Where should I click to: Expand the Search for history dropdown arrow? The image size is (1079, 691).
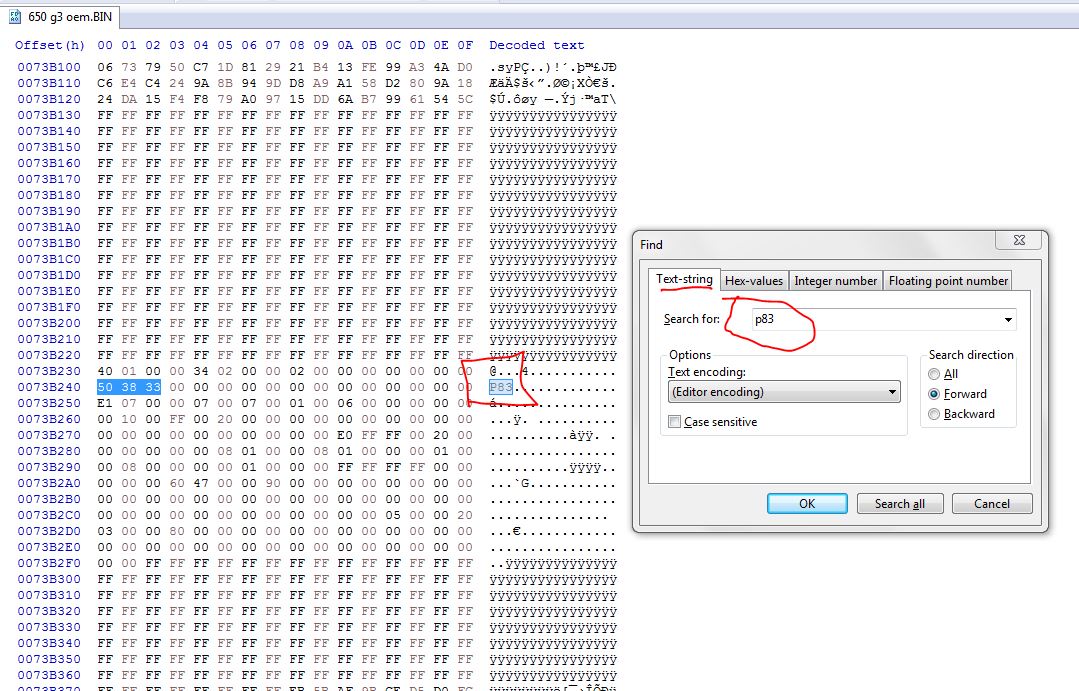[1008, 319]
